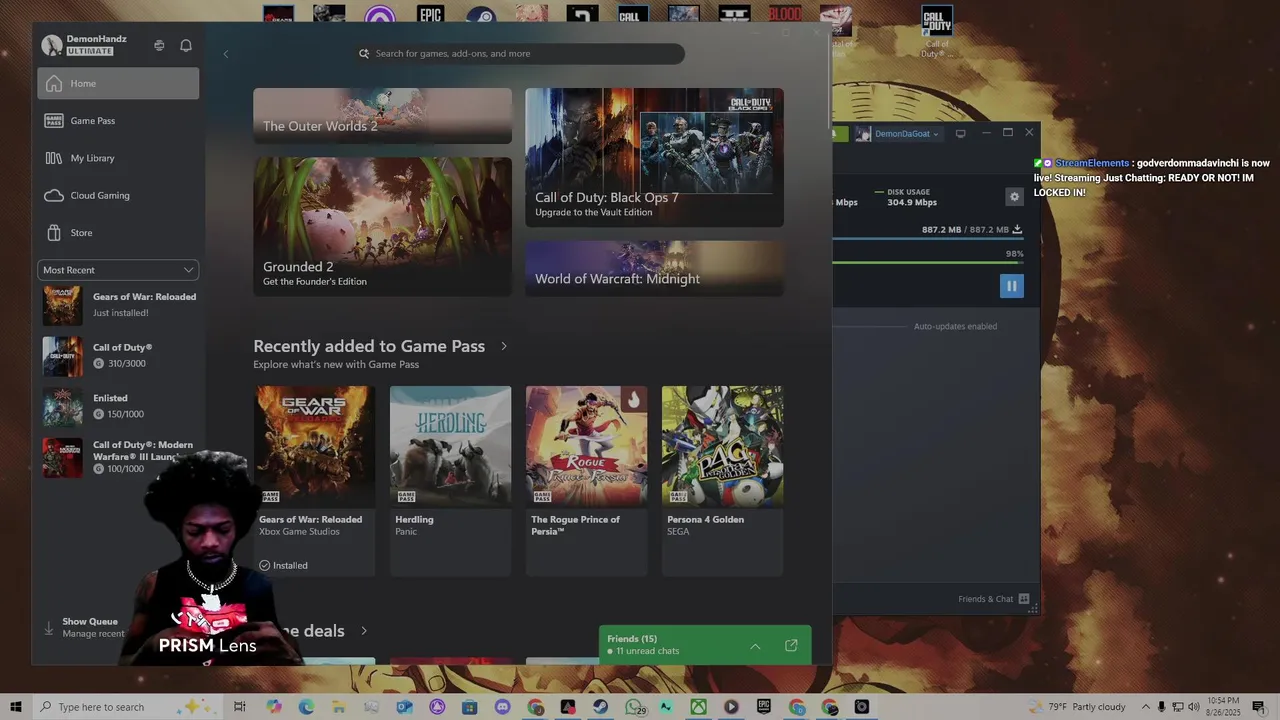Open the Call of Duty desktop shortcut
The height and width of the screenshot is (720, 1280).
tap(937, 30)
